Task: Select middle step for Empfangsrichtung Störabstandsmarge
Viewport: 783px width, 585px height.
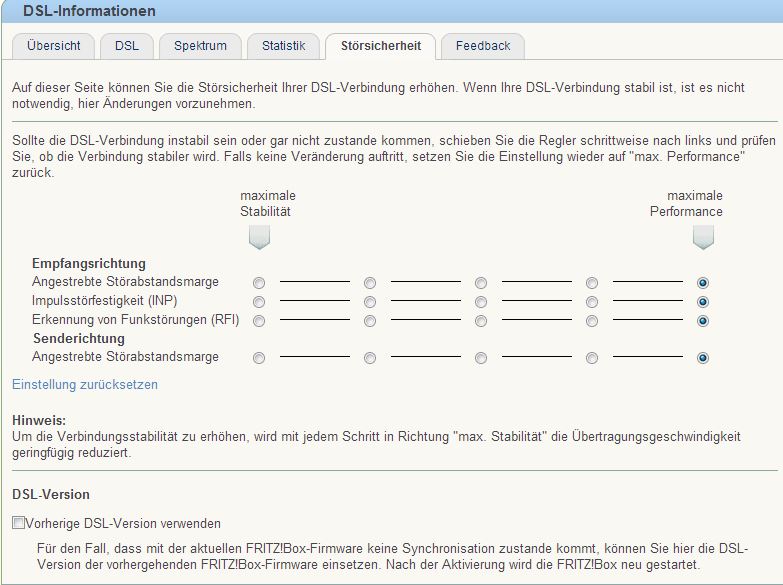Action: (x=481, y=283)
